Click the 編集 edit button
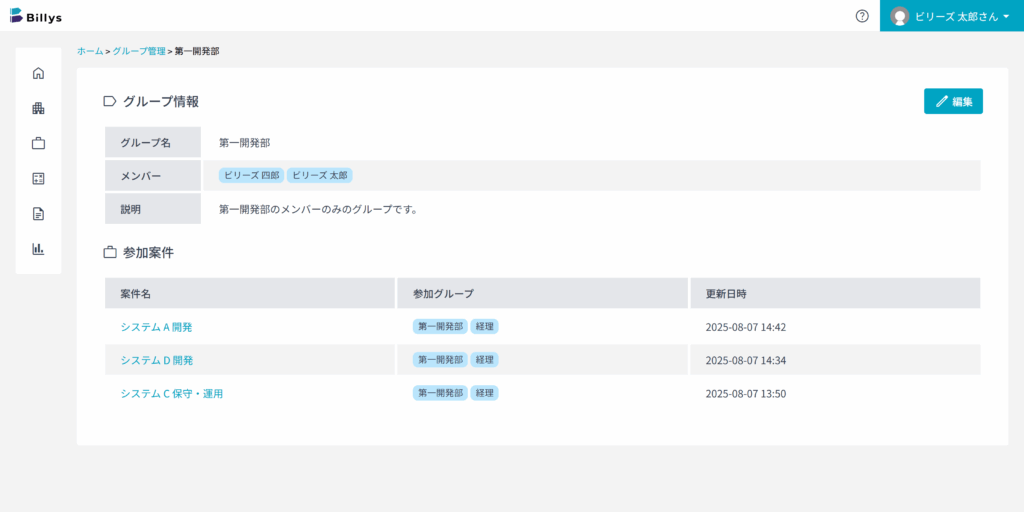The height and width of the screenshot is (512, 1024). pos(953,101)
